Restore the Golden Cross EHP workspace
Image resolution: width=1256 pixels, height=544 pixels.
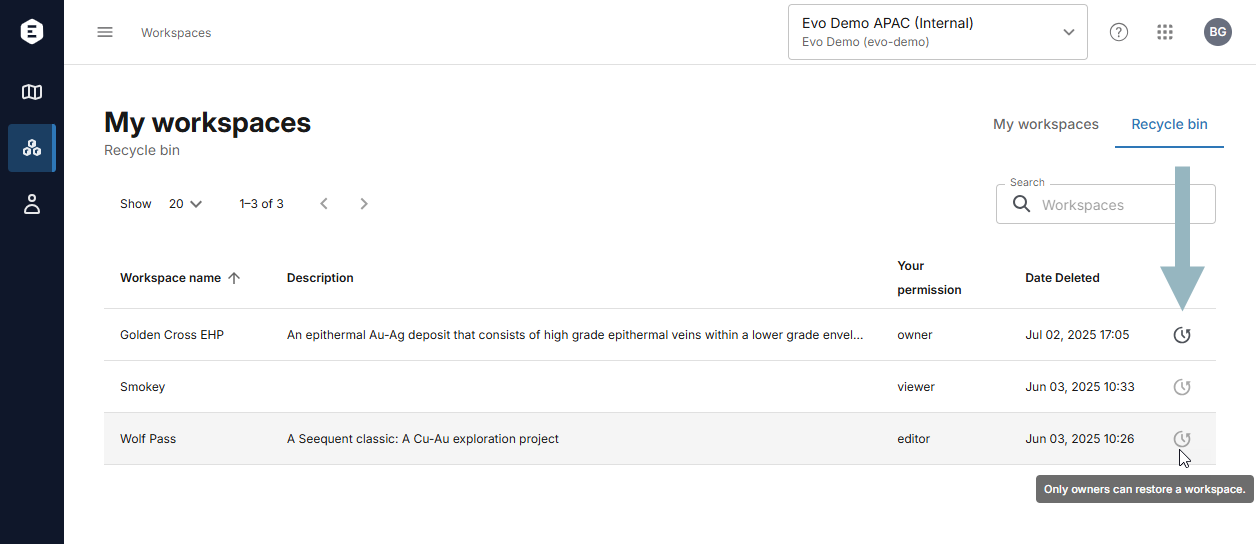(1182, 335)
